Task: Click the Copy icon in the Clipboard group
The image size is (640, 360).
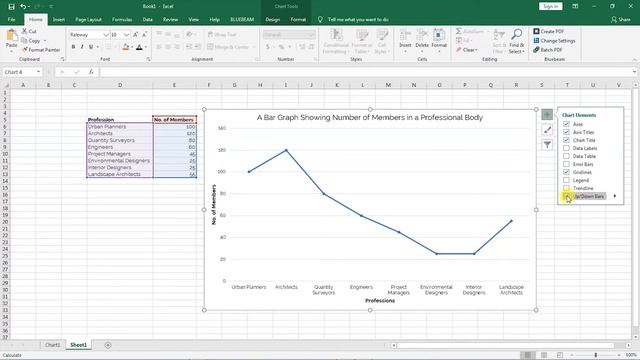Action: point(24,40)
